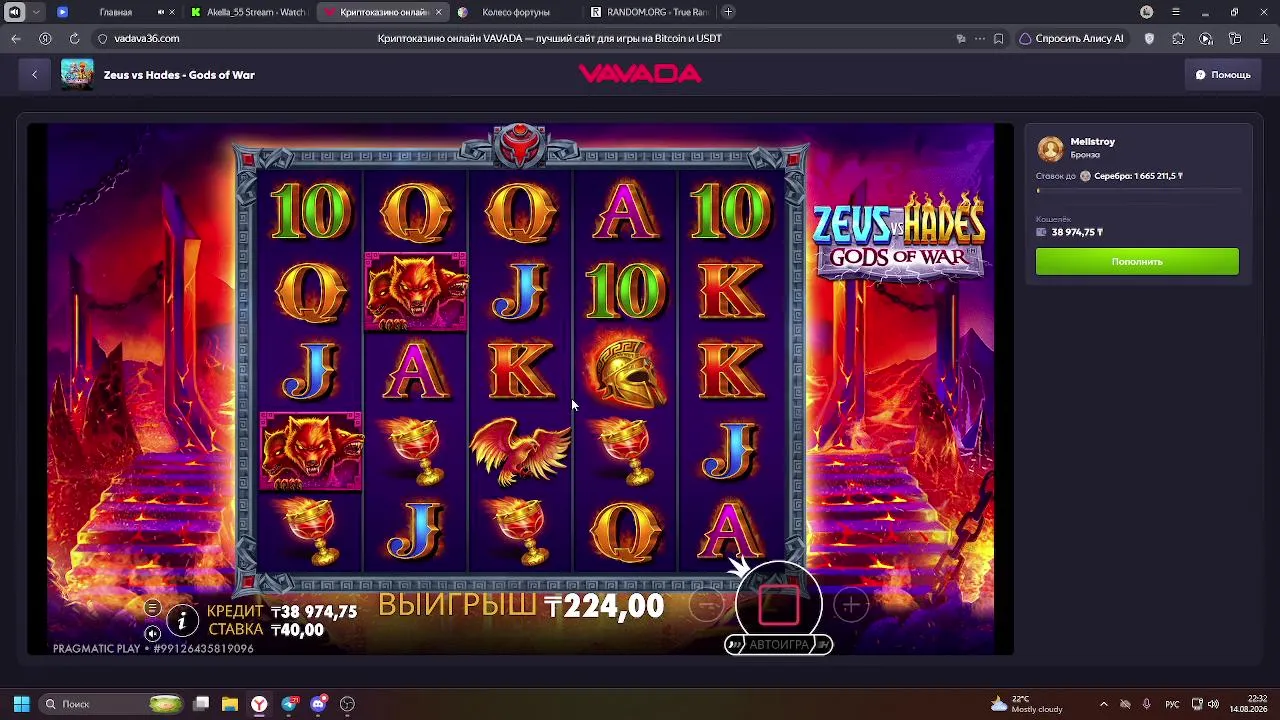Open the Windows Start menu
The width and height of the screenshot is (1280, 720).
coord(21,704)
